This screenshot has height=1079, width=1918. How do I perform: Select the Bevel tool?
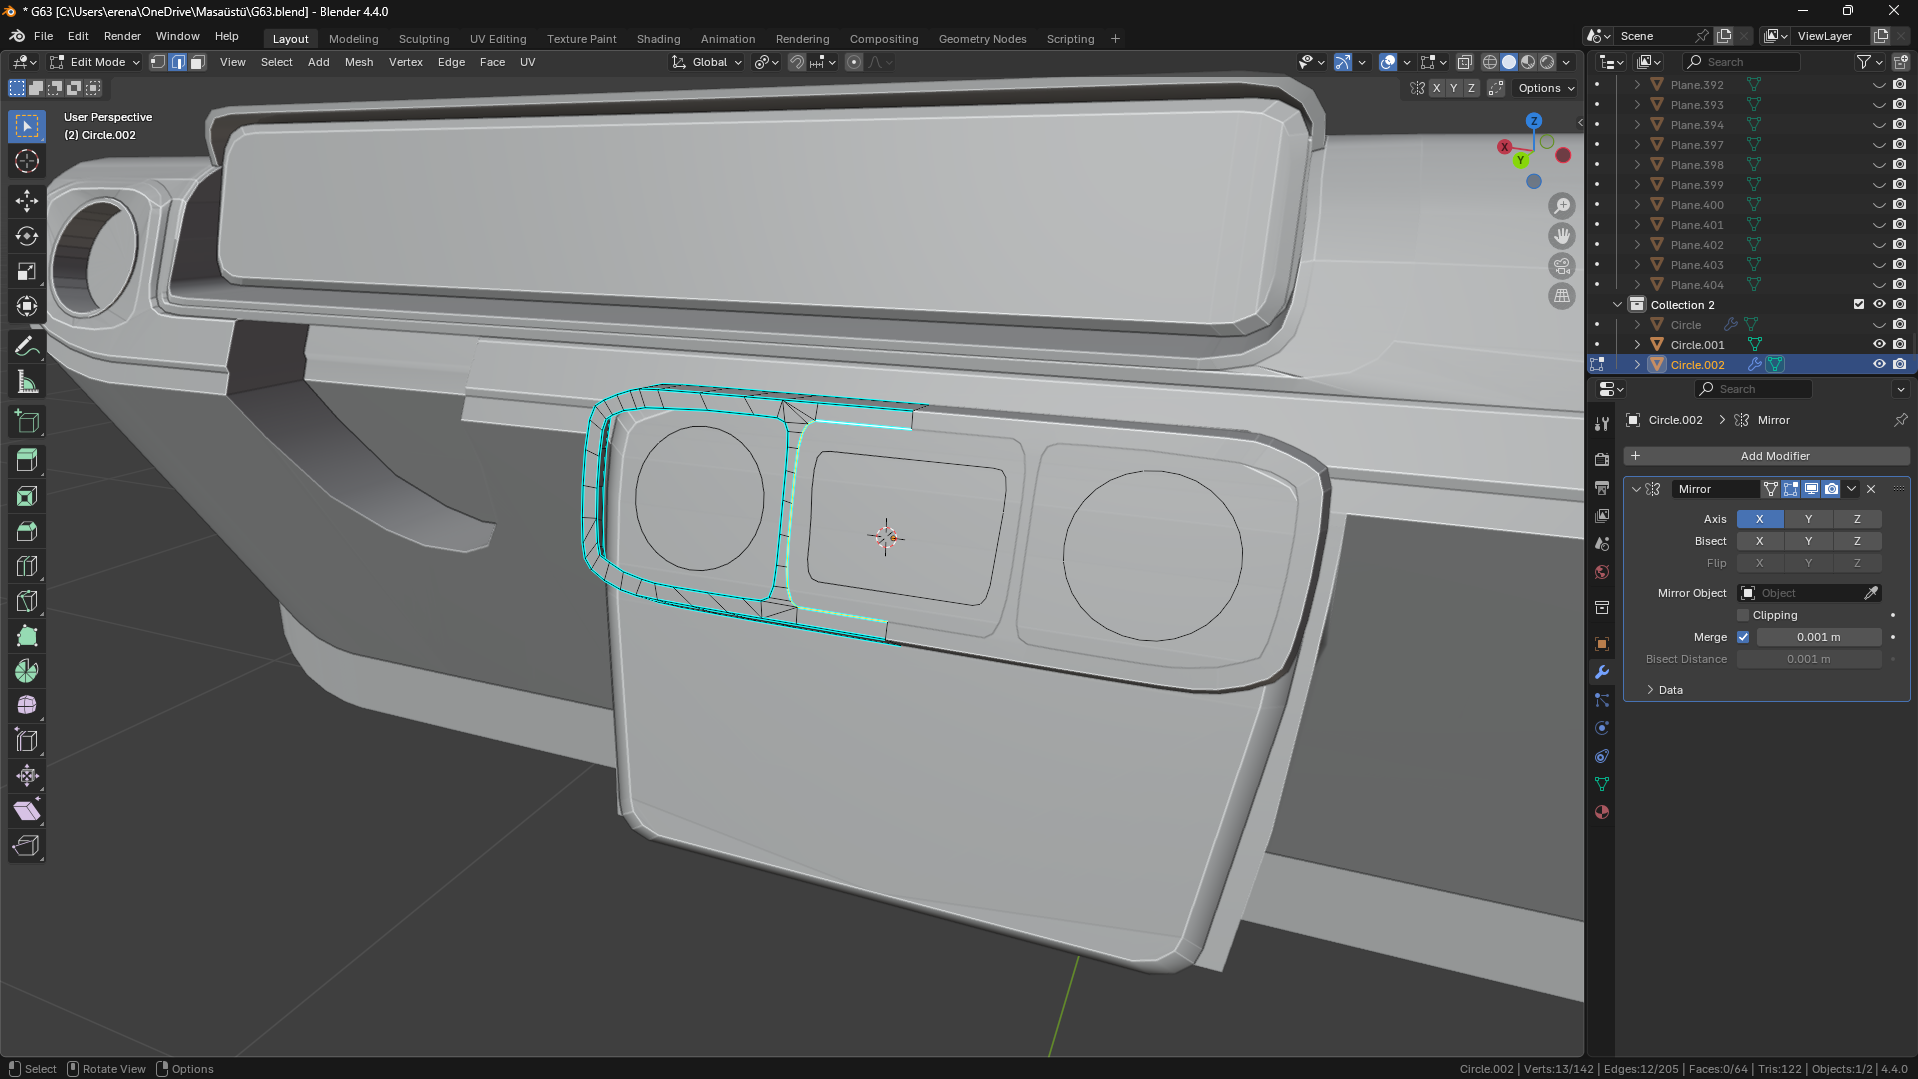click(27, 531)
